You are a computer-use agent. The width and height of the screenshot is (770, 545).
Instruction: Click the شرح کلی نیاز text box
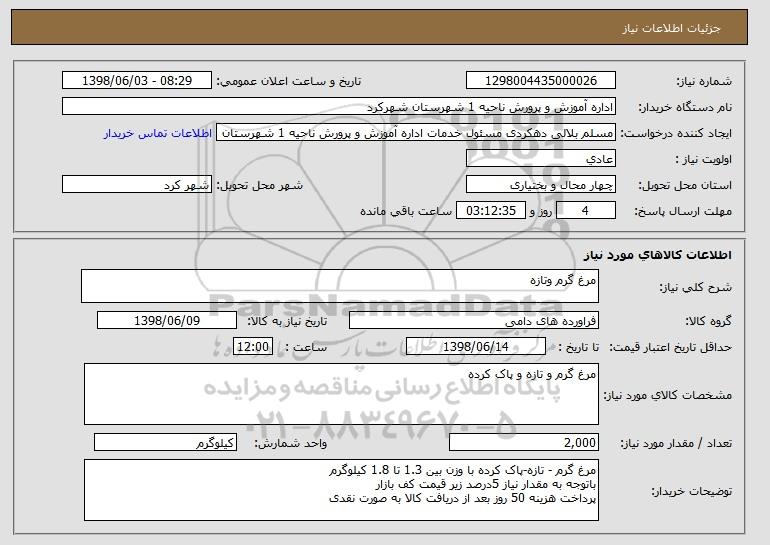(x=340, y=286)
